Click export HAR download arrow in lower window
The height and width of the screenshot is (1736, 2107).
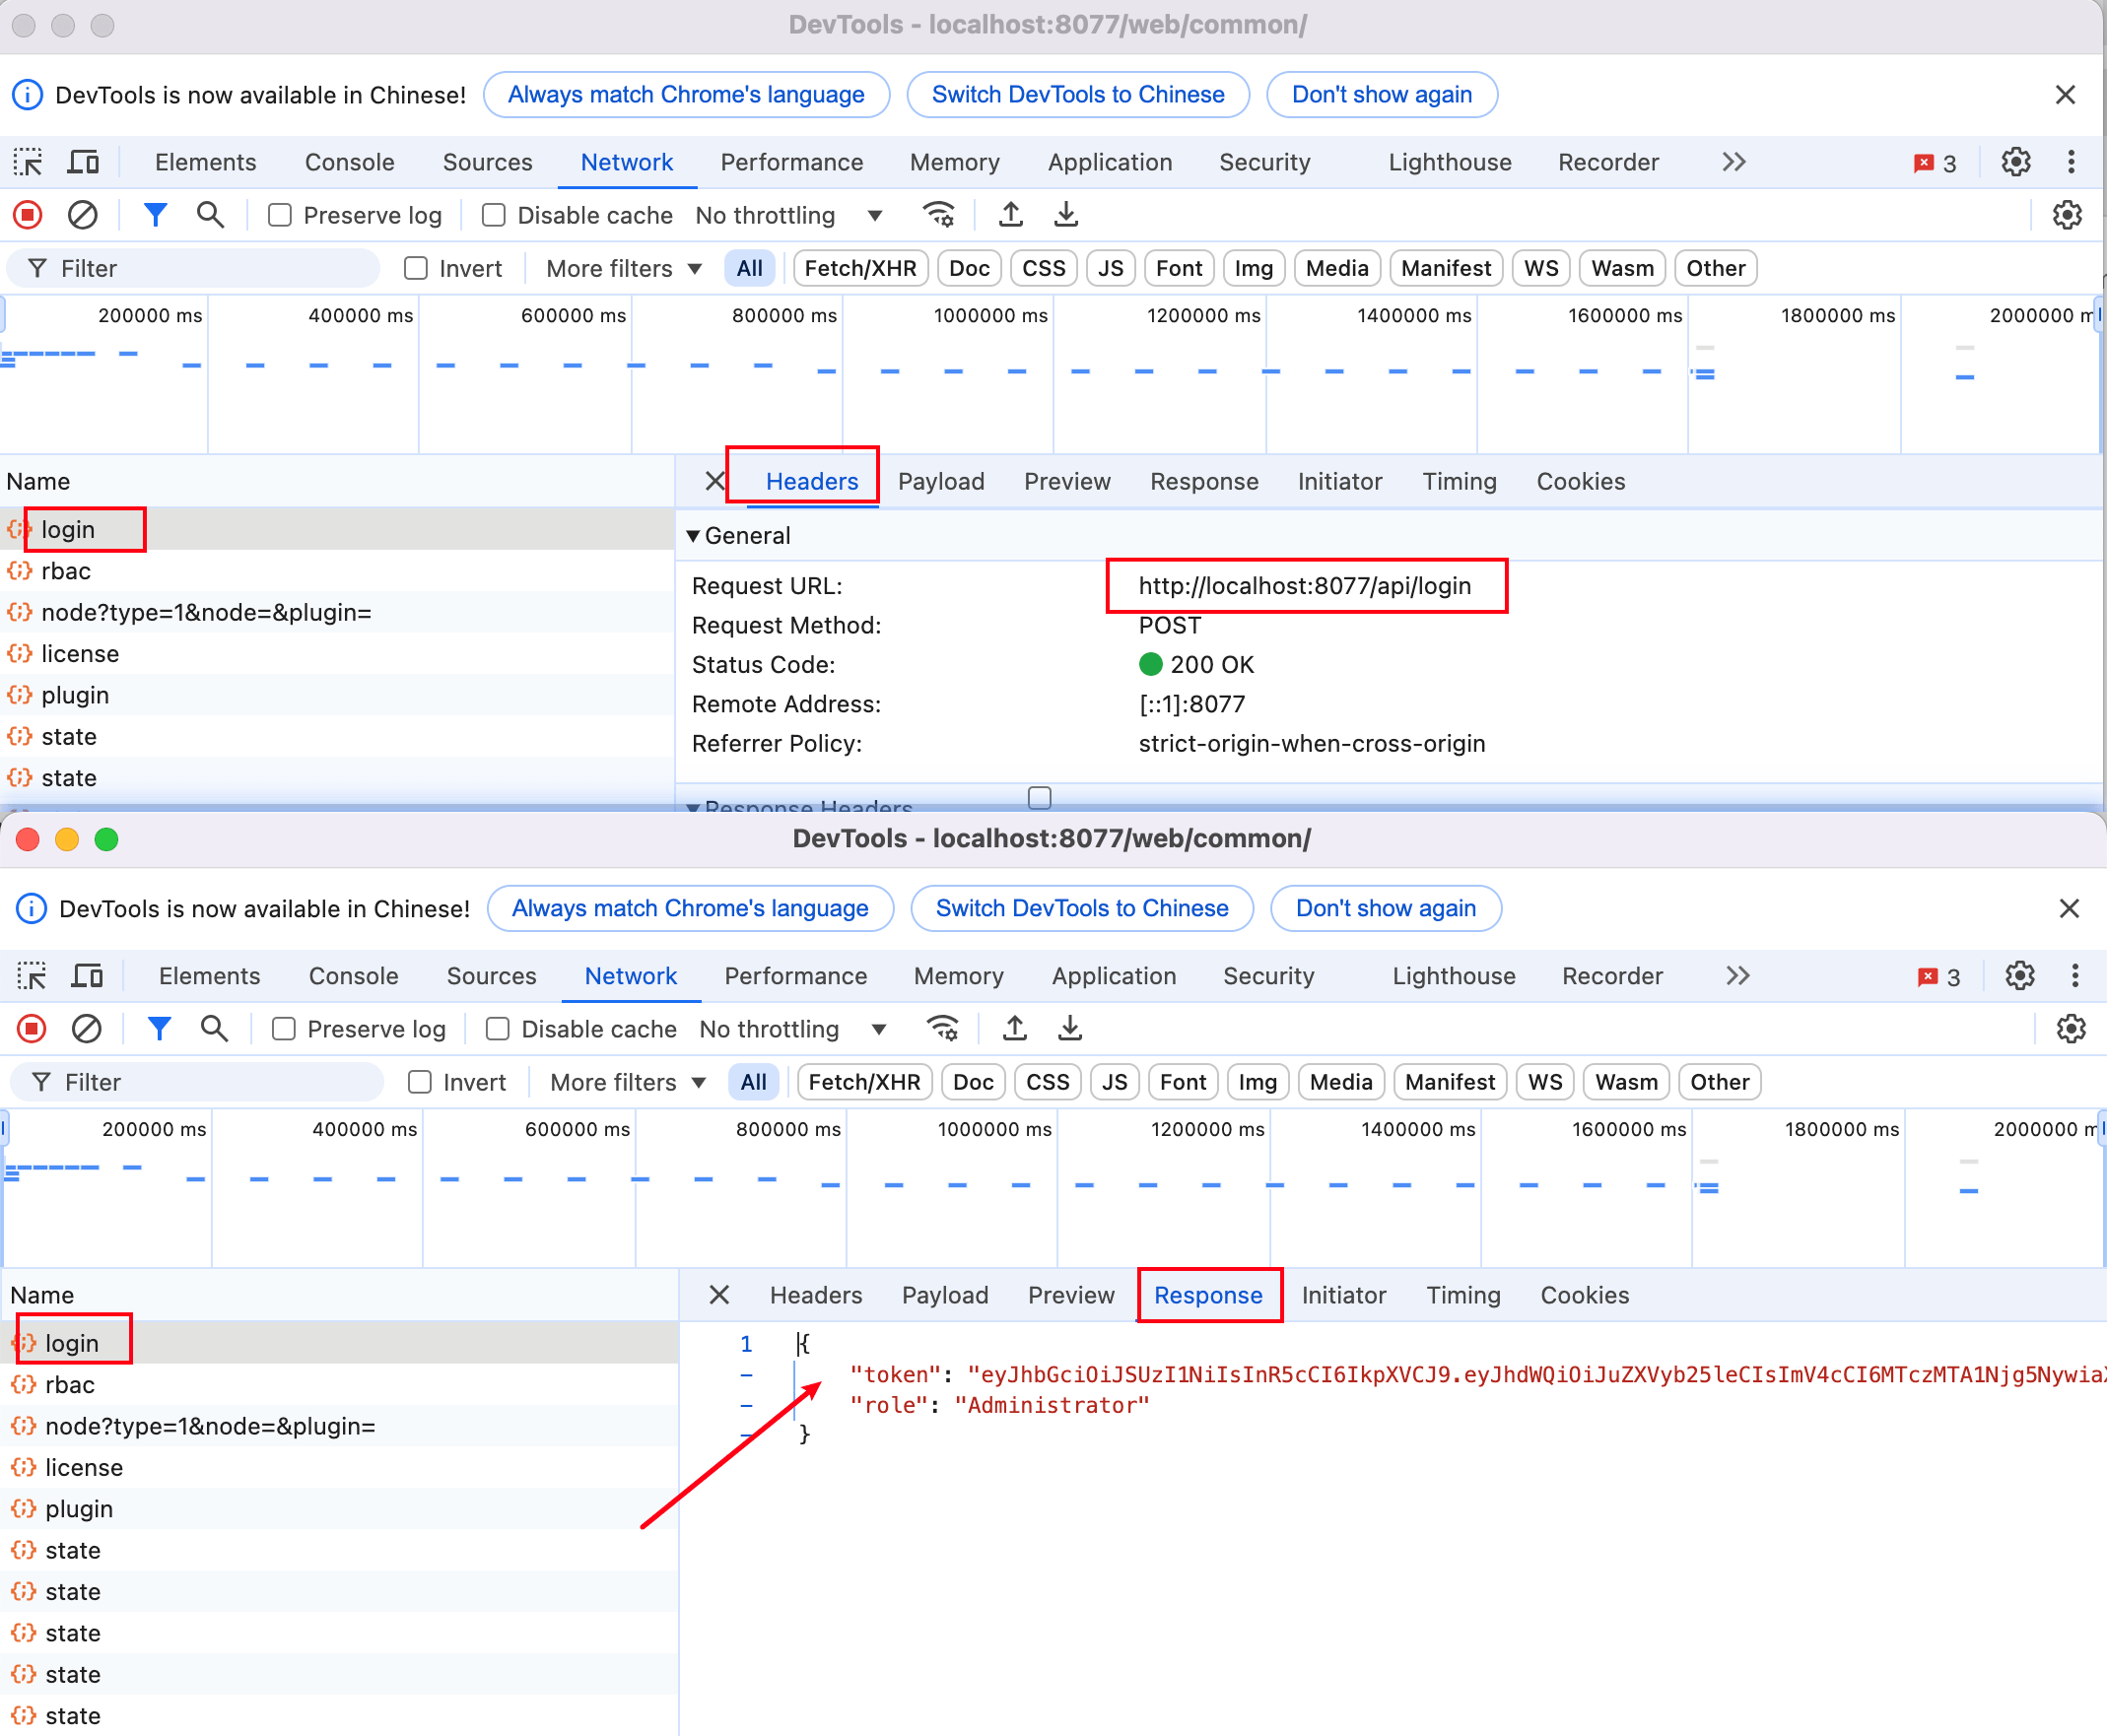click(x=1070, y=1028)
